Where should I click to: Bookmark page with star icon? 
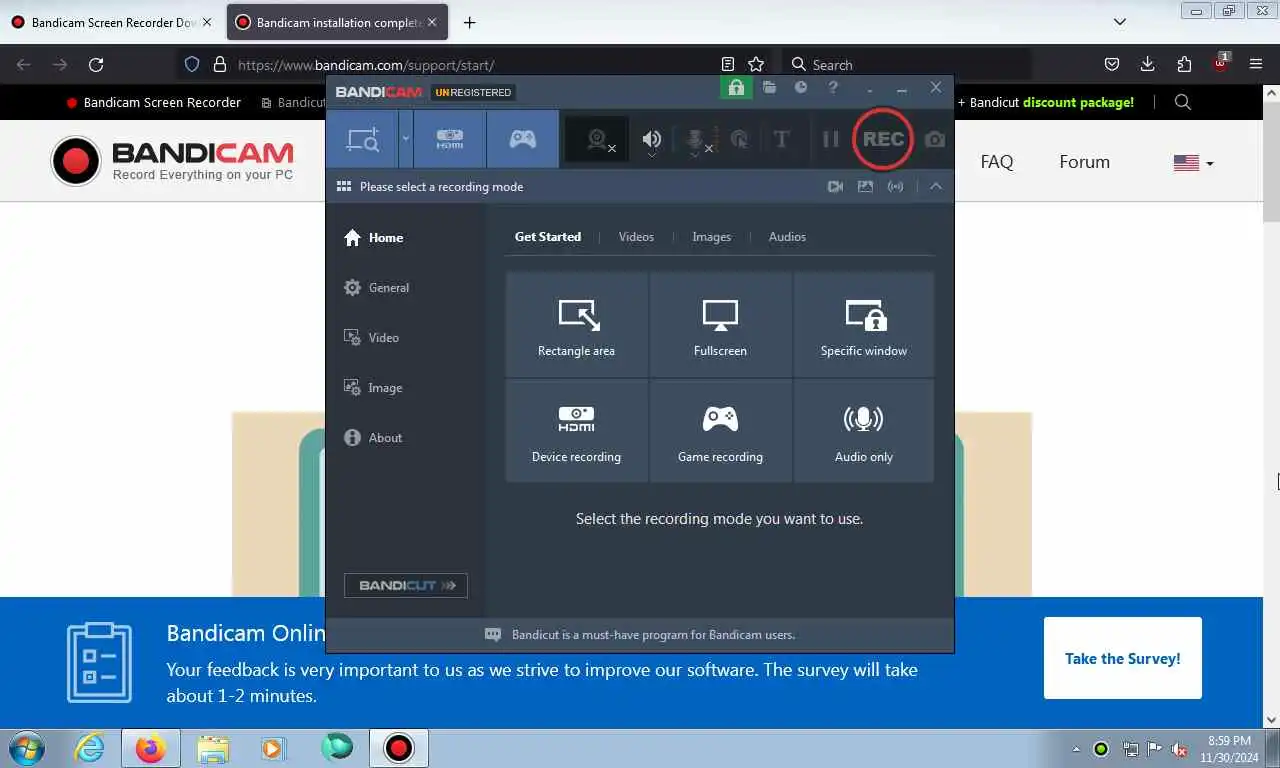pos(756,64)
